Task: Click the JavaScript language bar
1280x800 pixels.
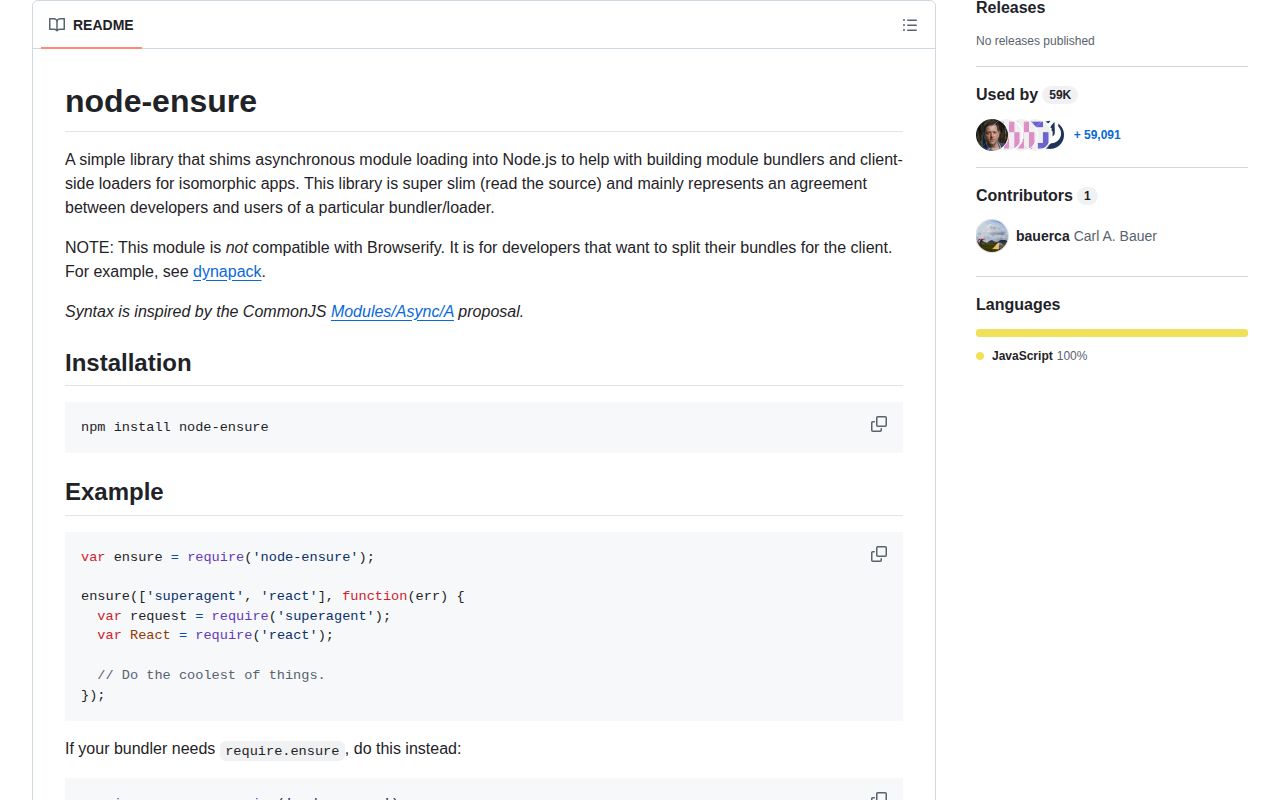Action: (1112, 333)
